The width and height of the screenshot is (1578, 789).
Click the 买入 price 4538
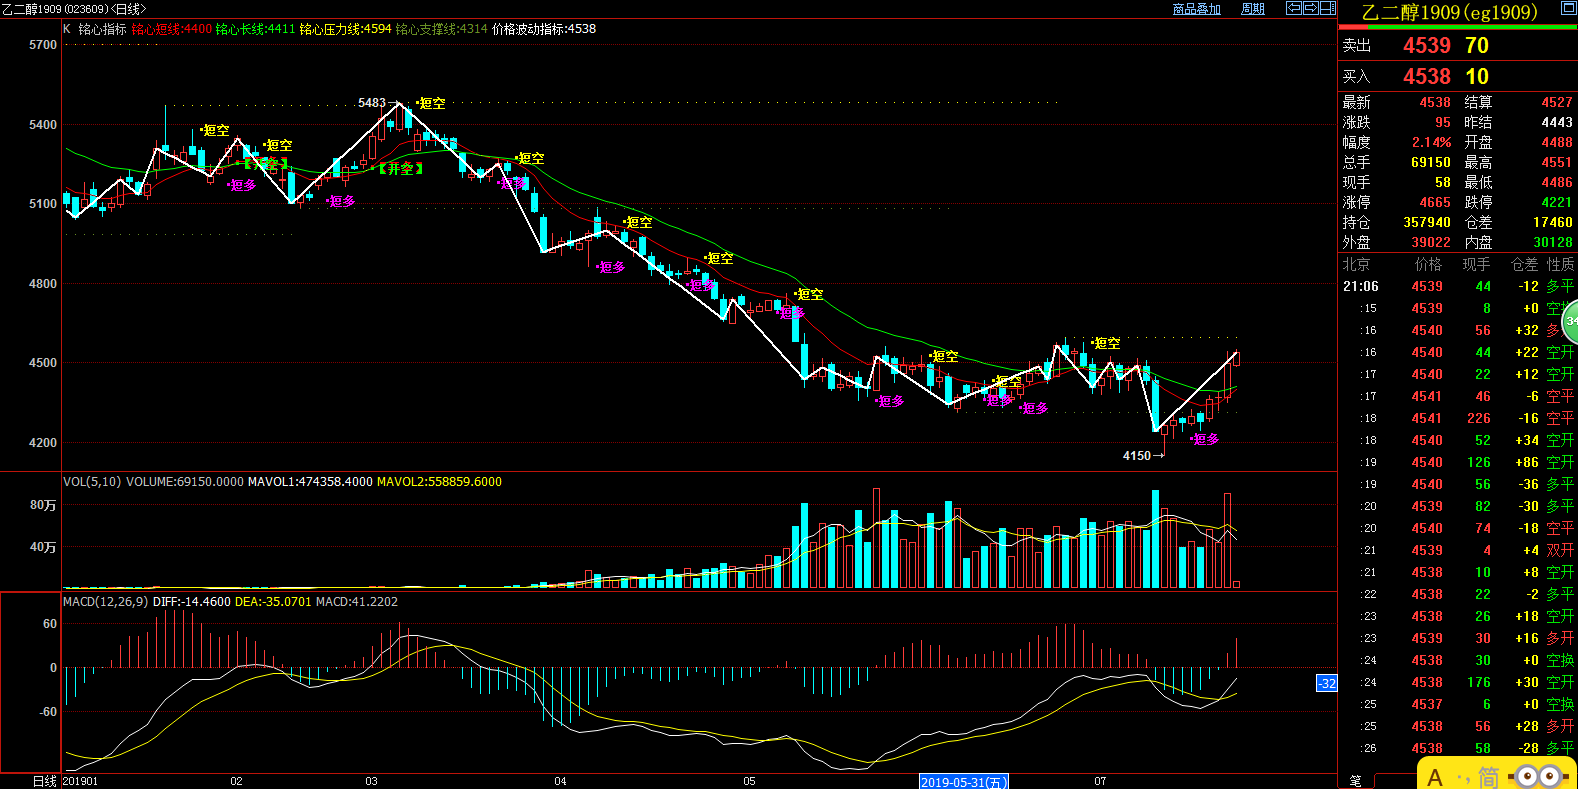[x=1426, y=76]
